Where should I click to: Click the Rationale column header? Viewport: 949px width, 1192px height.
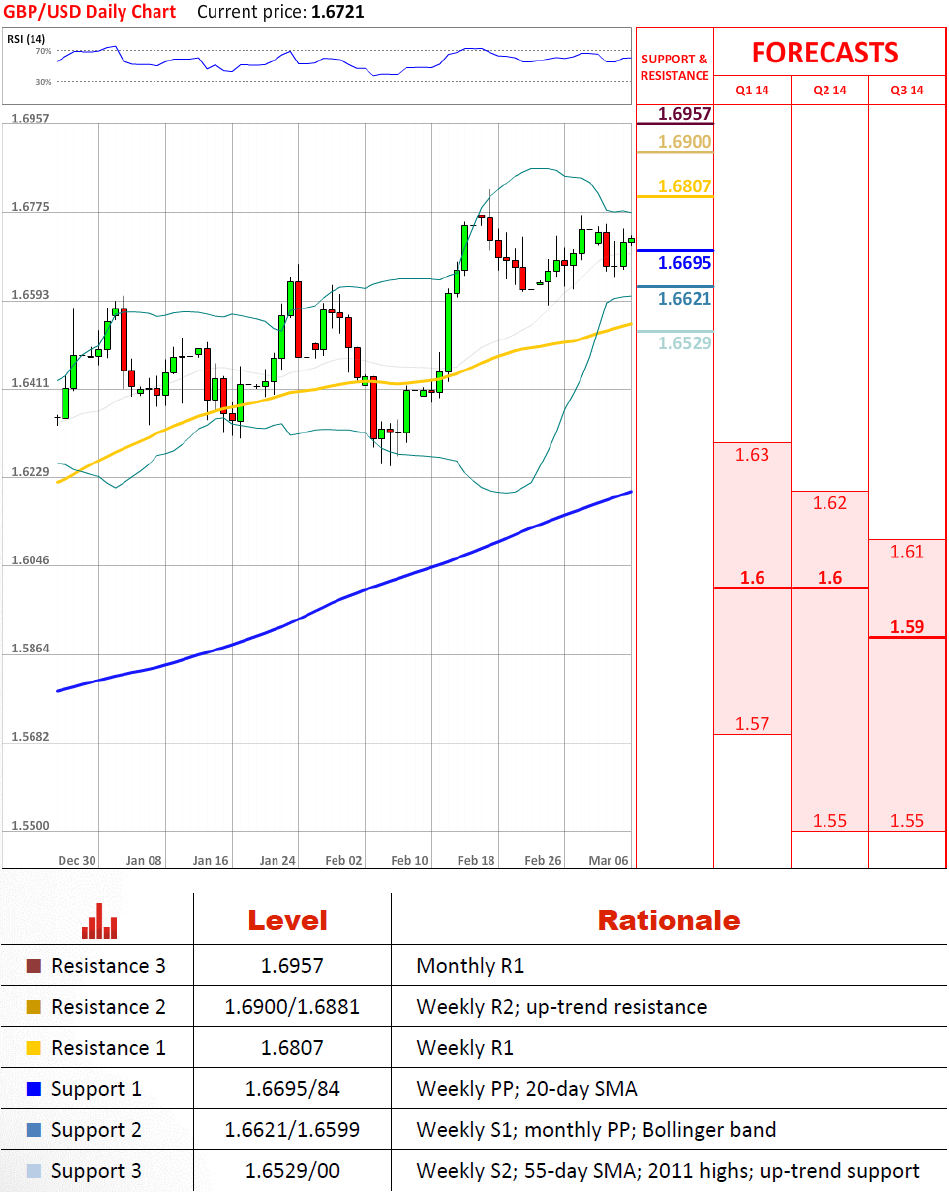point(668,920)
